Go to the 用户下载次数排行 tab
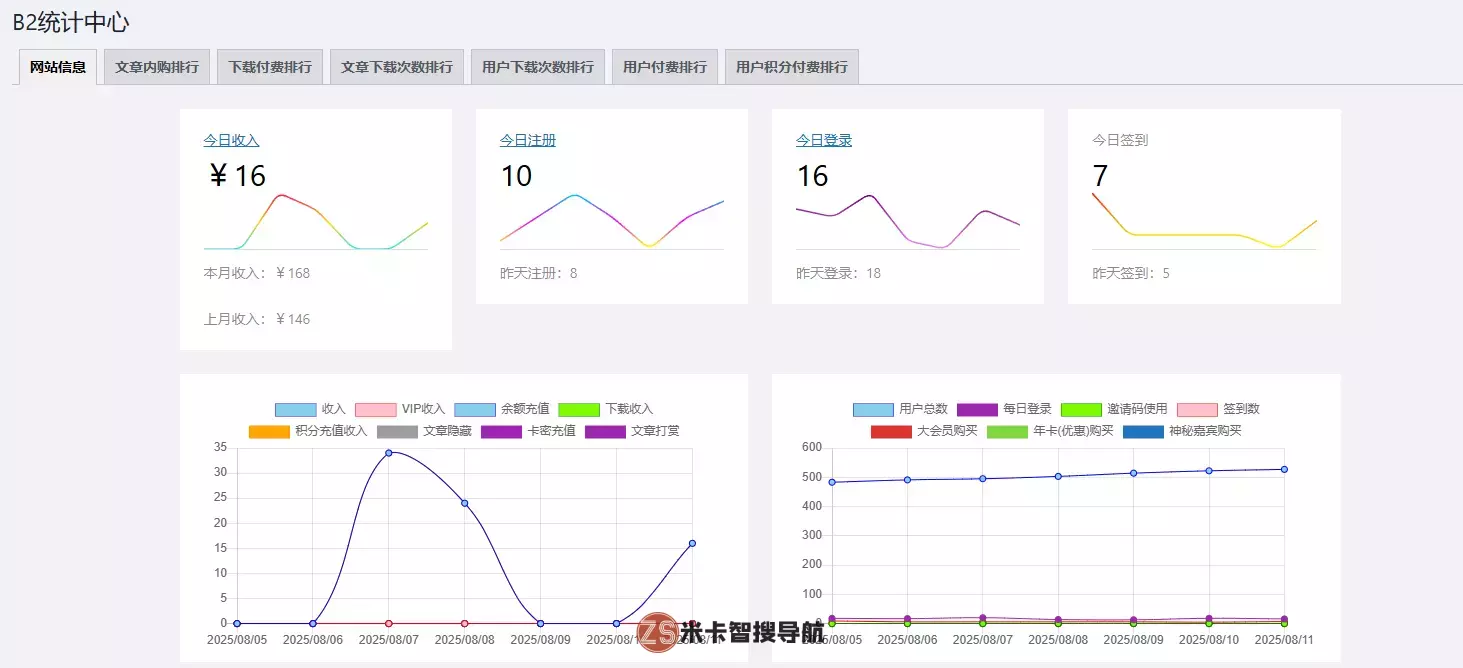Screen dimensions: 1463x668 click(x=537, y=67)
